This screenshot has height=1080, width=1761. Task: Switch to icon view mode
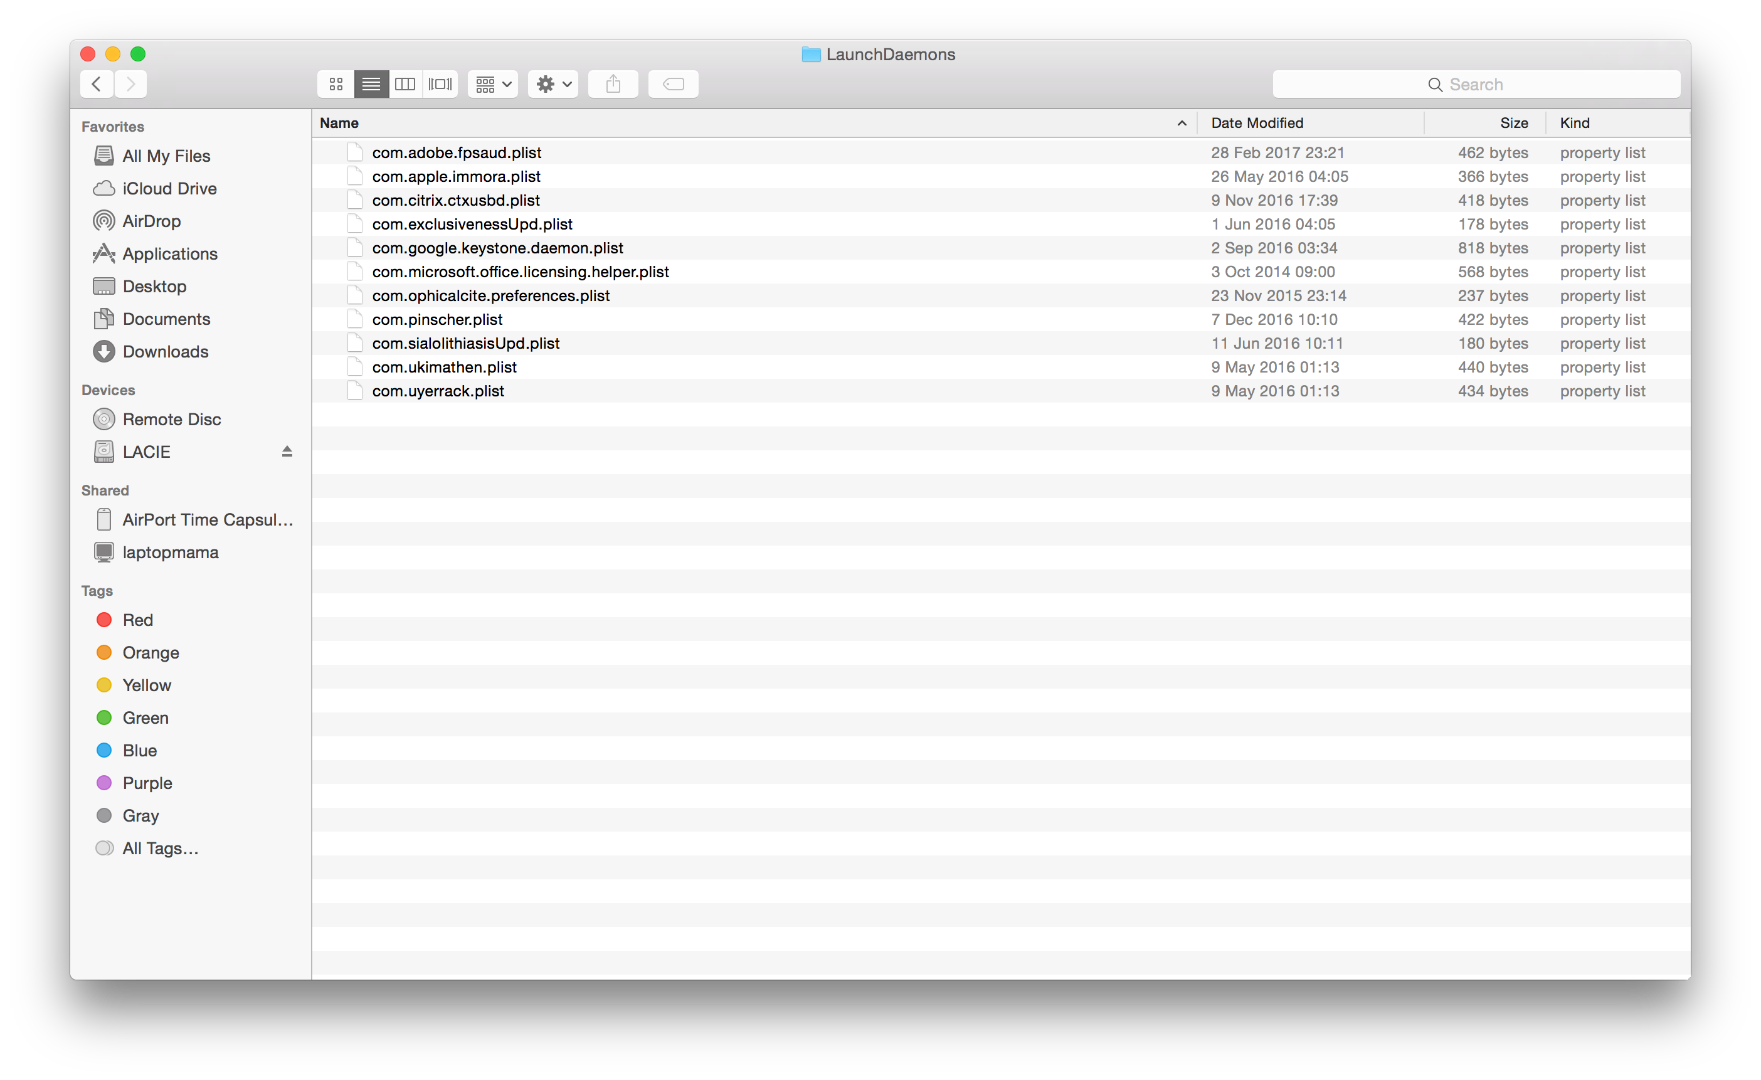336,84
